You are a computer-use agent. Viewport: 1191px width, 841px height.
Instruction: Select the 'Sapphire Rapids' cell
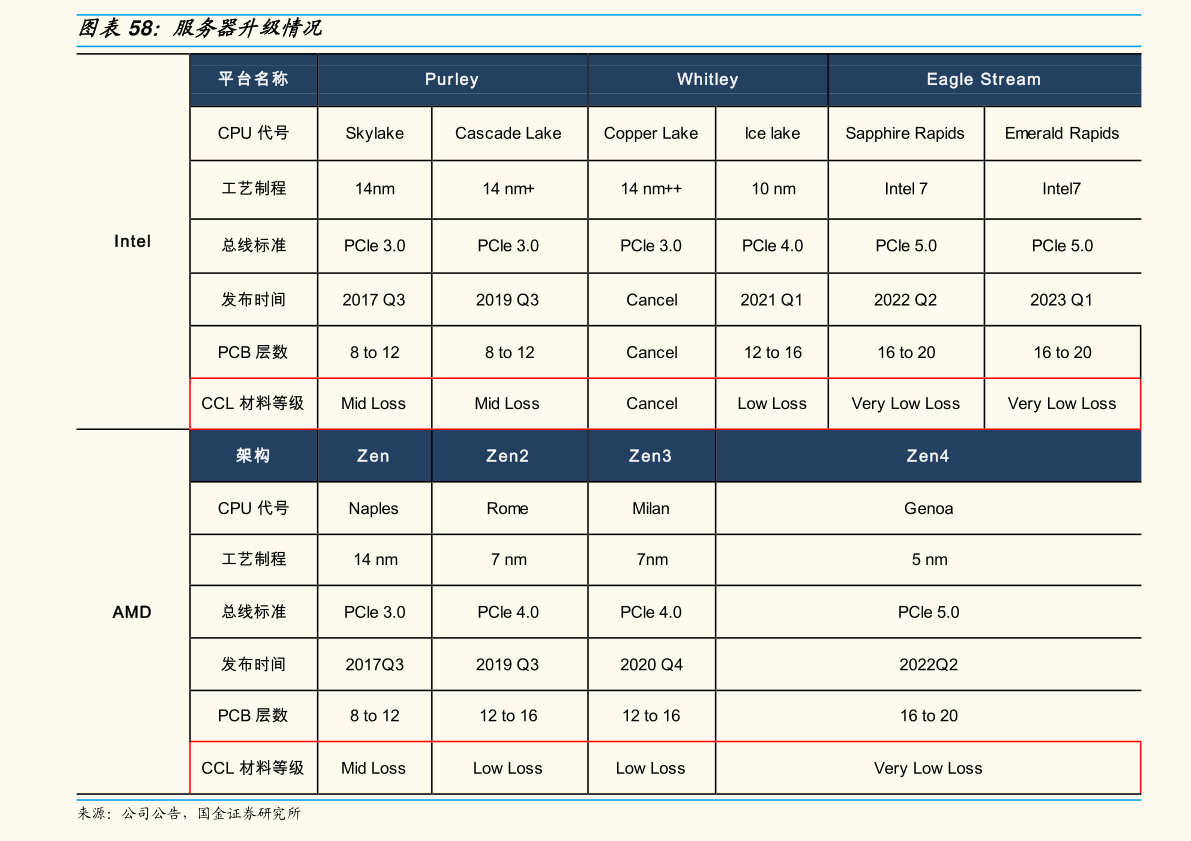click(905, 134)
